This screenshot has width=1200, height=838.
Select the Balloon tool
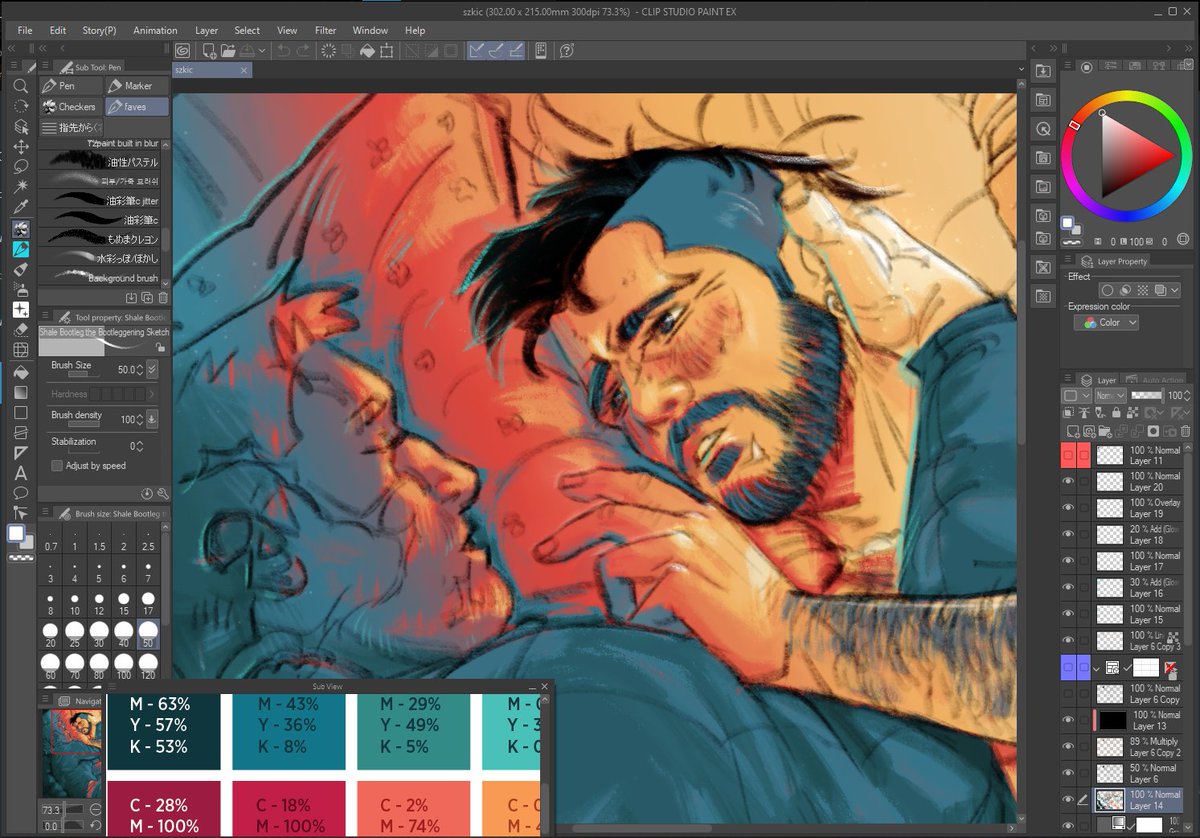20,493
